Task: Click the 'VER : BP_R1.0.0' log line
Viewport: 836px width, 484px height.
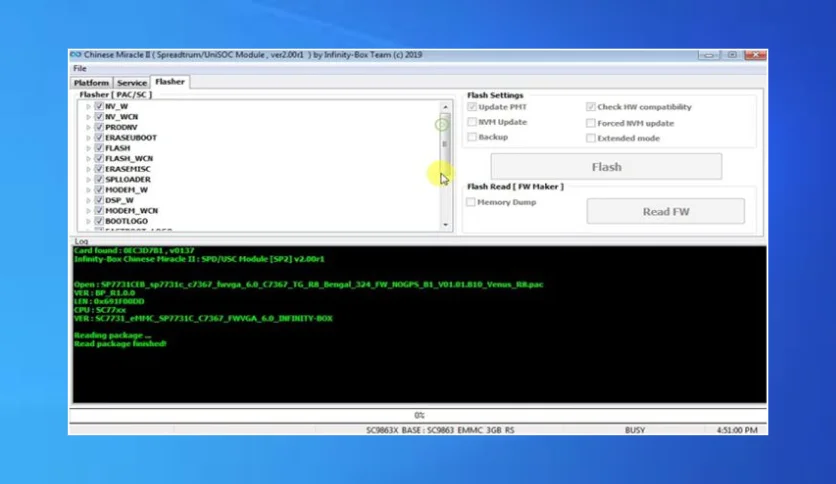Action: (104, 293)
